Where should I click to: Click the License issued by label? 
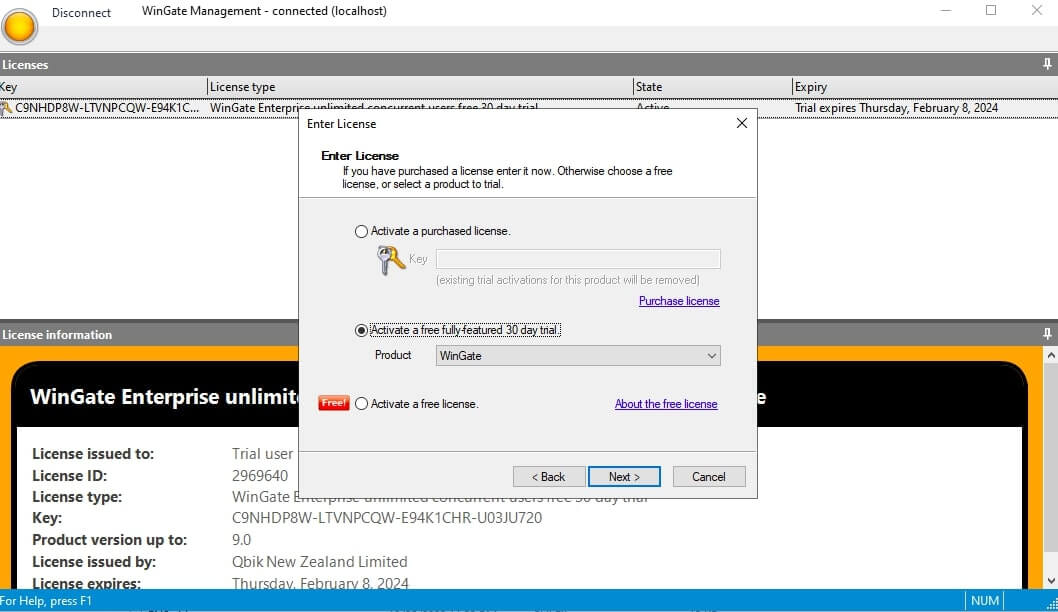click(x=94, y=561)
